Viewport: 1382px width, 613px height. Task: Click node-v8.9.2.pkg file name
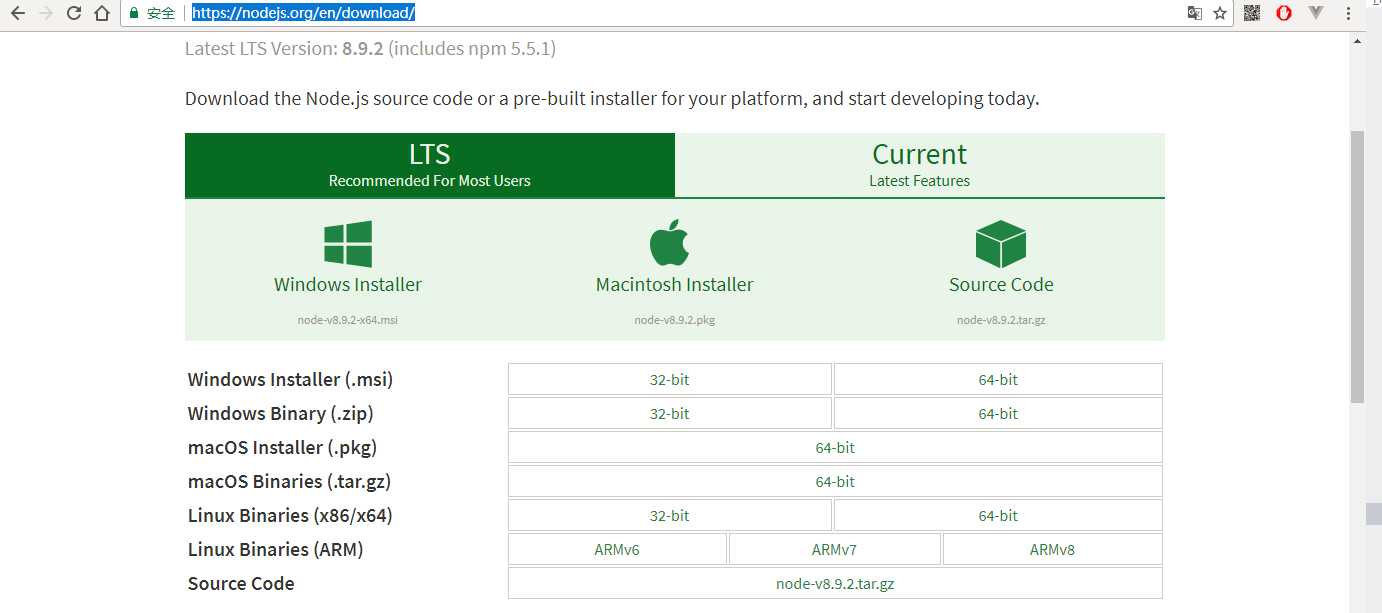[x=675, y=320]
